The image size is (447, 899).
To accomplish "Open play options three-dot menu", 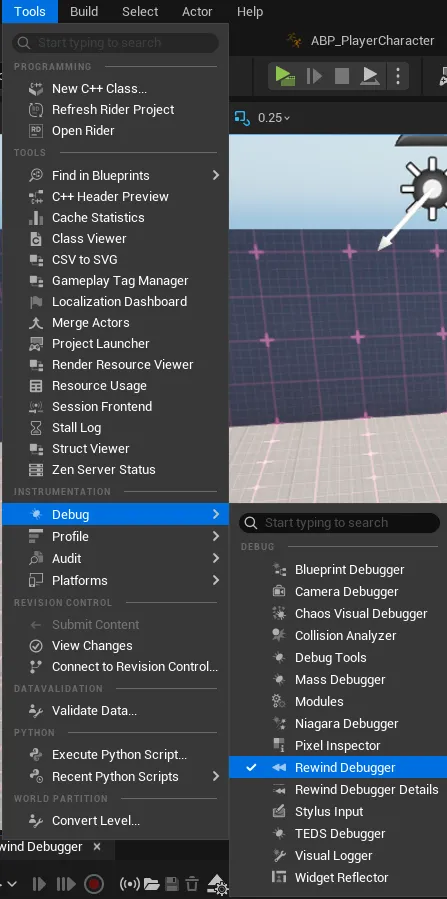I will pos(398,76).
